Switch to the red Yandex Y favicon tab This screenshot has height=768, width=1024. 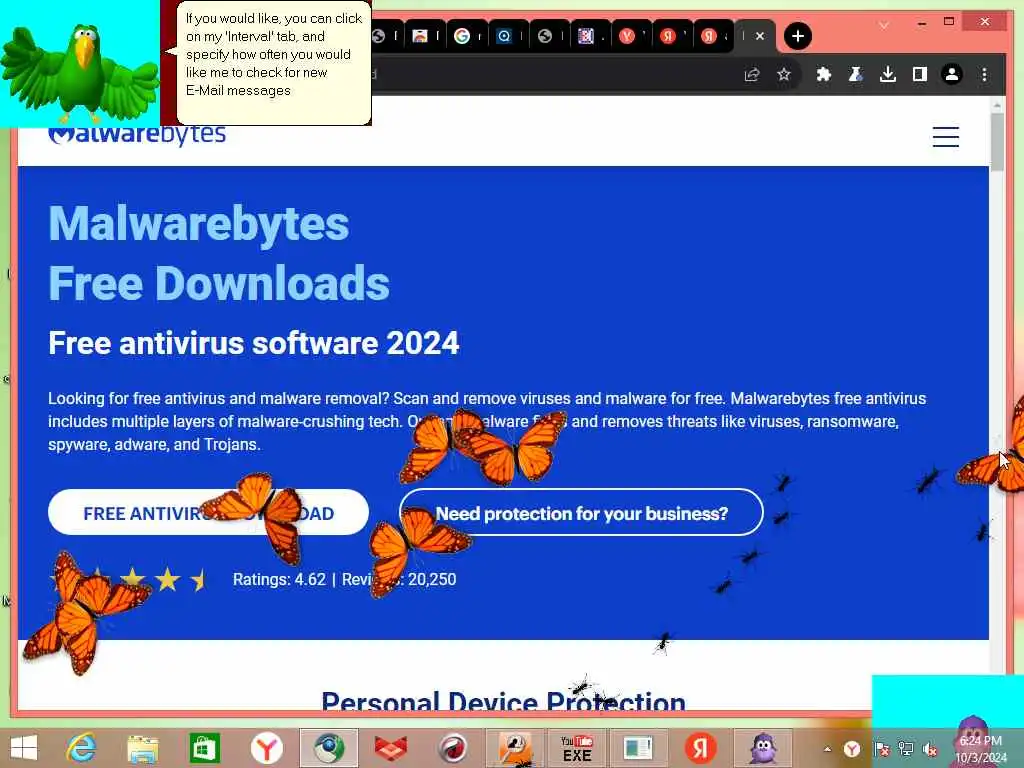627,36
